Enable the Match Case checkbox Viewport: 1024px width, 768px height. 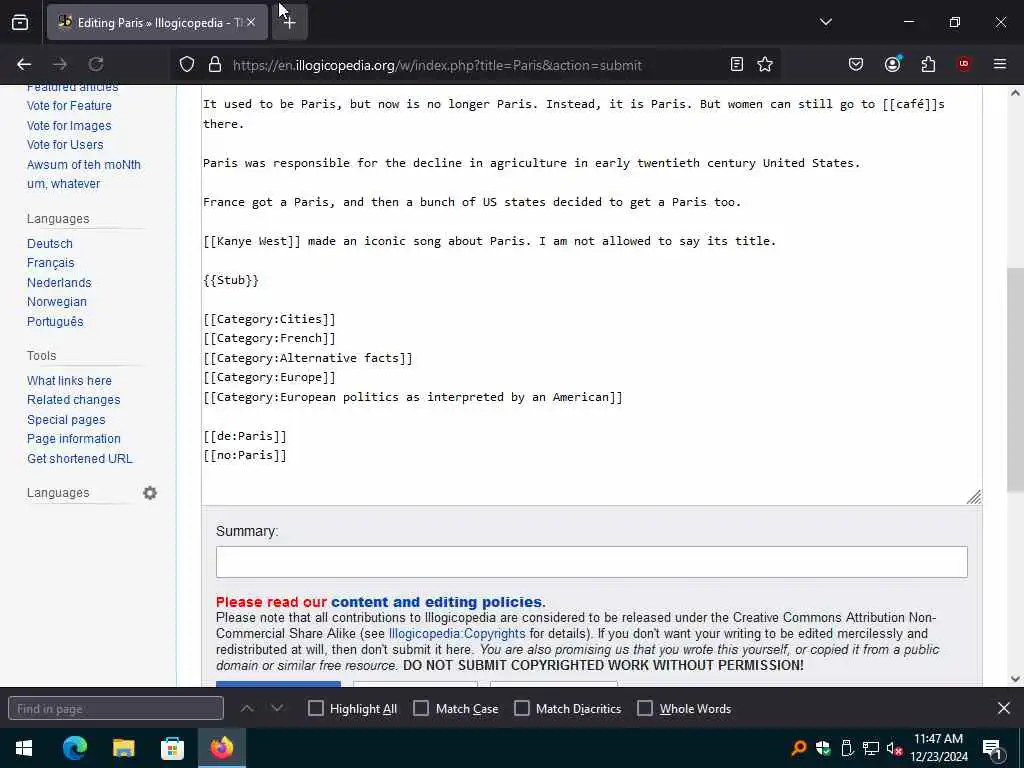coord(421,709)
